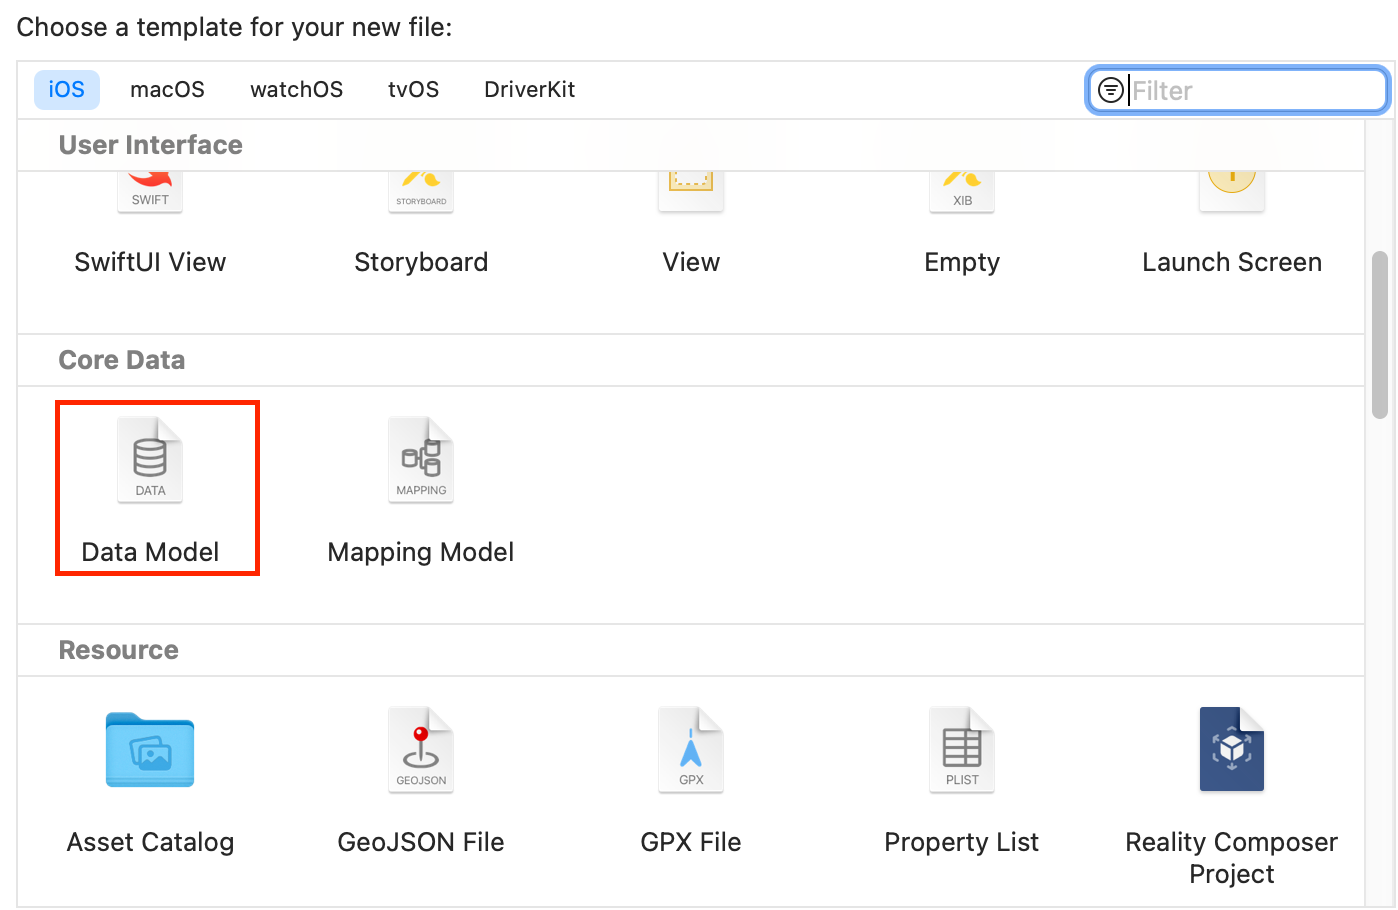Switch to the tvOS platform tab
Image resolution: width=1398 pixels, height=910 pixels.
(x=413, y=89)
